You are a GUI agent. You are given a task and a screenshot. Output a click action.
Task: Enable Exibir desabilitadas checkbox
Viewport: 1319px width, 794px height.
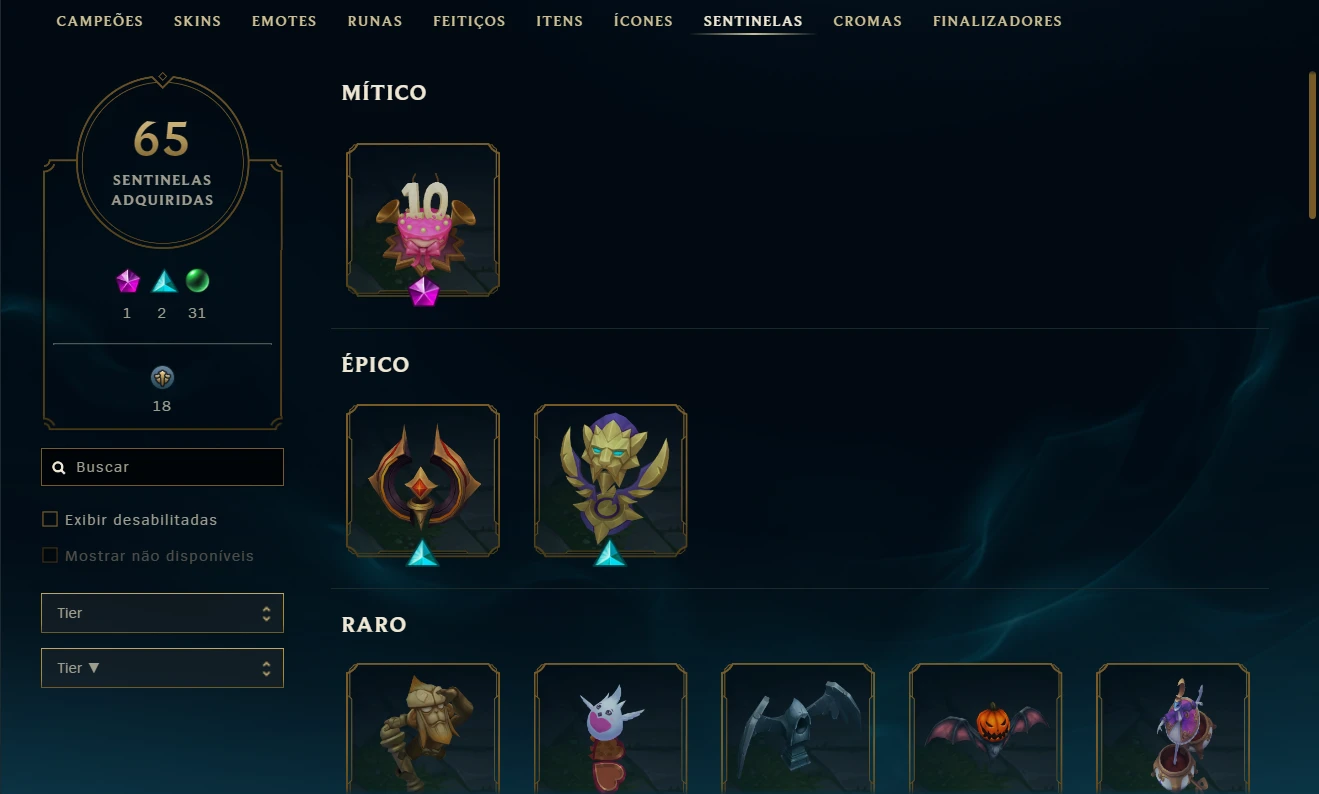pyautogui.click(x=49, y=519)
